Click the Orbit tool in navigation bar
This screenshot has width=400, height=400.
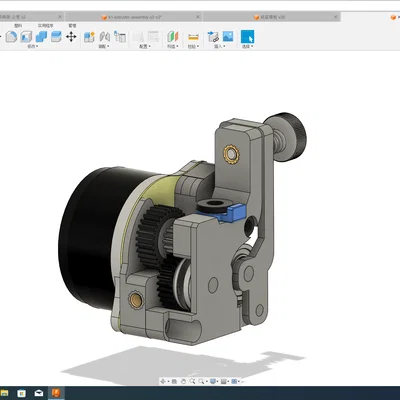(x=163, y=381)
